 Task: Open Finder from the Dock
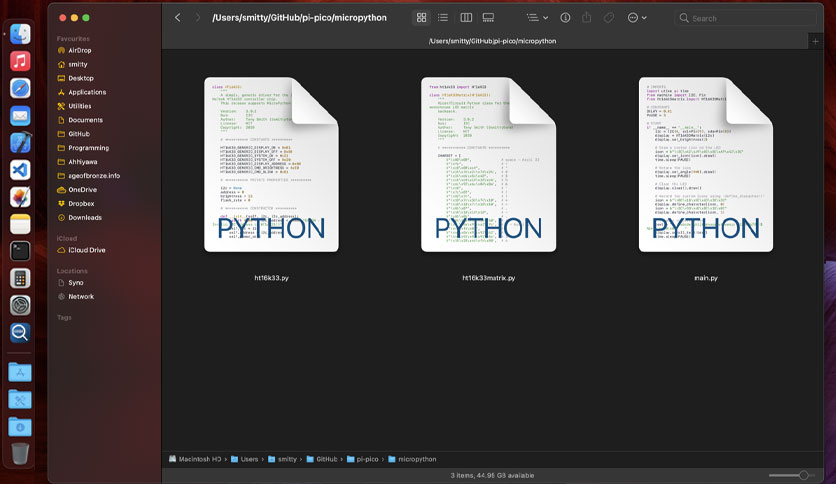[20, 34]
